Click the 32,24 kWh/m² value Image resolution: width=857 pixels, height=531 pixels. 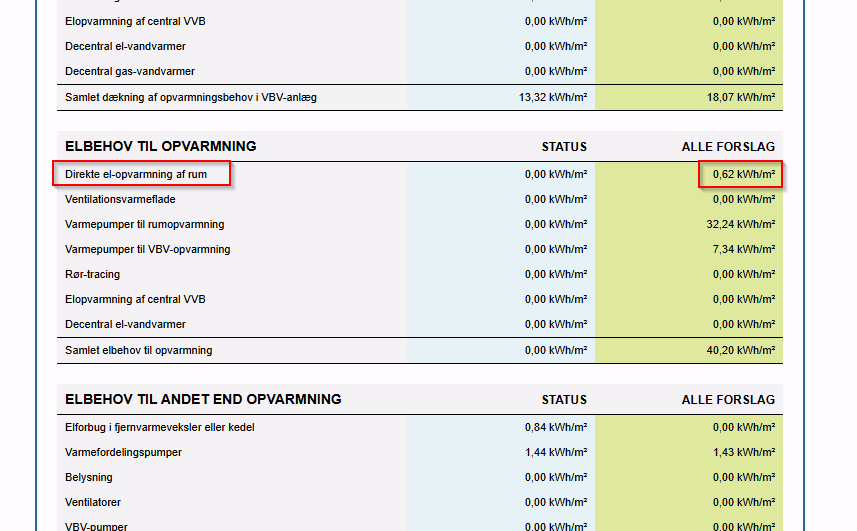tap(740, 224)
